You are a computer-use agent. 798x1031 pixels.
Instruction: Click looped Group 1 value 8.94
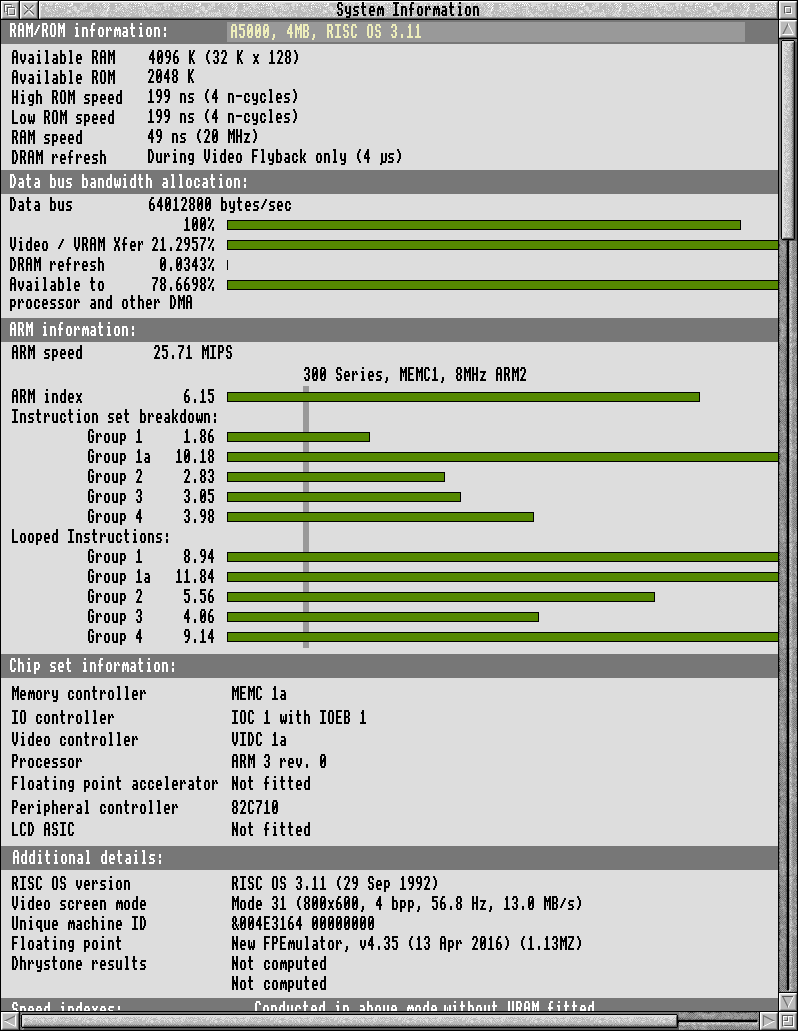[199, 556]
